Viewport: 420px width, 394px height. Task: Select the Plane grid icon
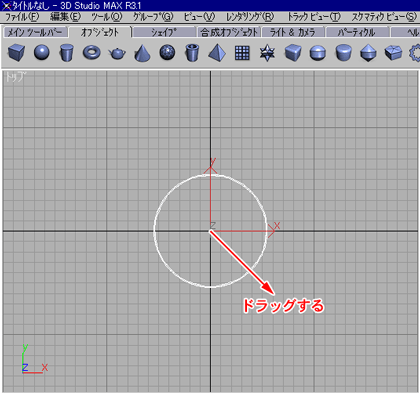(x=242, y=53)
